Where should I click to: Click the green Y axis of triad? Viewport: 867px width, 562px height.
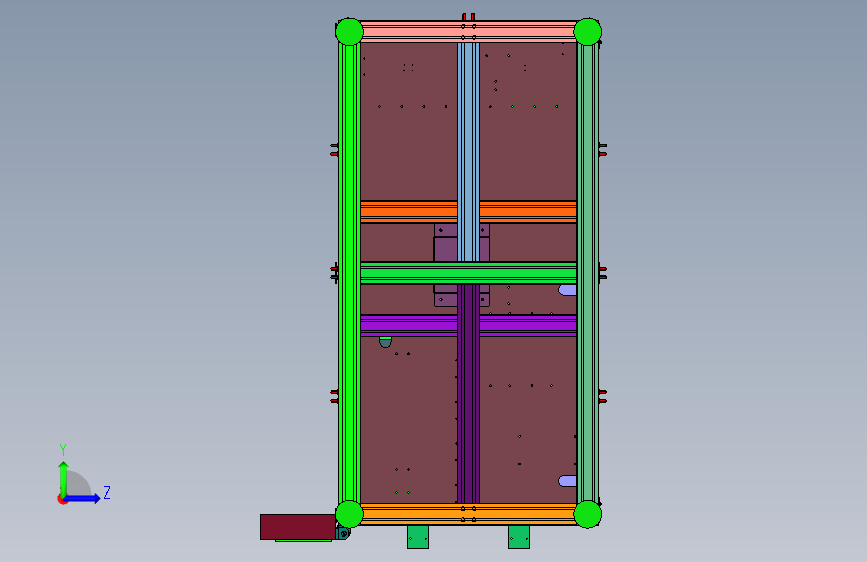click(x=63, y=478)
